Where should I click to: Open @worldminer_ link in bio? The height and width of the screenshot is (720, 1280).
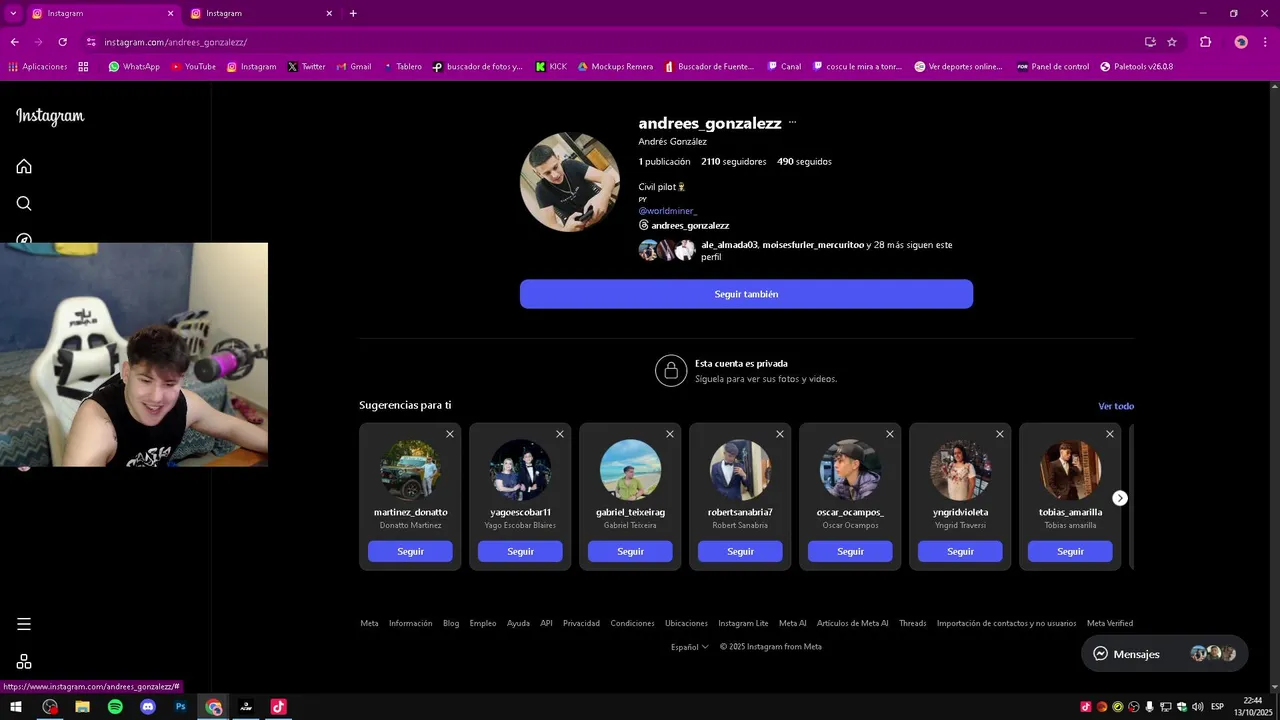tap(668, 211)
